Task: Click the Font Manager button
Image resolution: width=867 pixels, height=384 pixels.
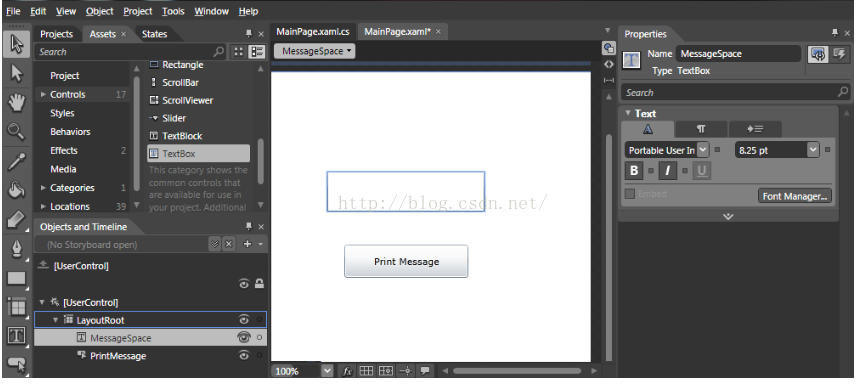Action: pos(795,196)
